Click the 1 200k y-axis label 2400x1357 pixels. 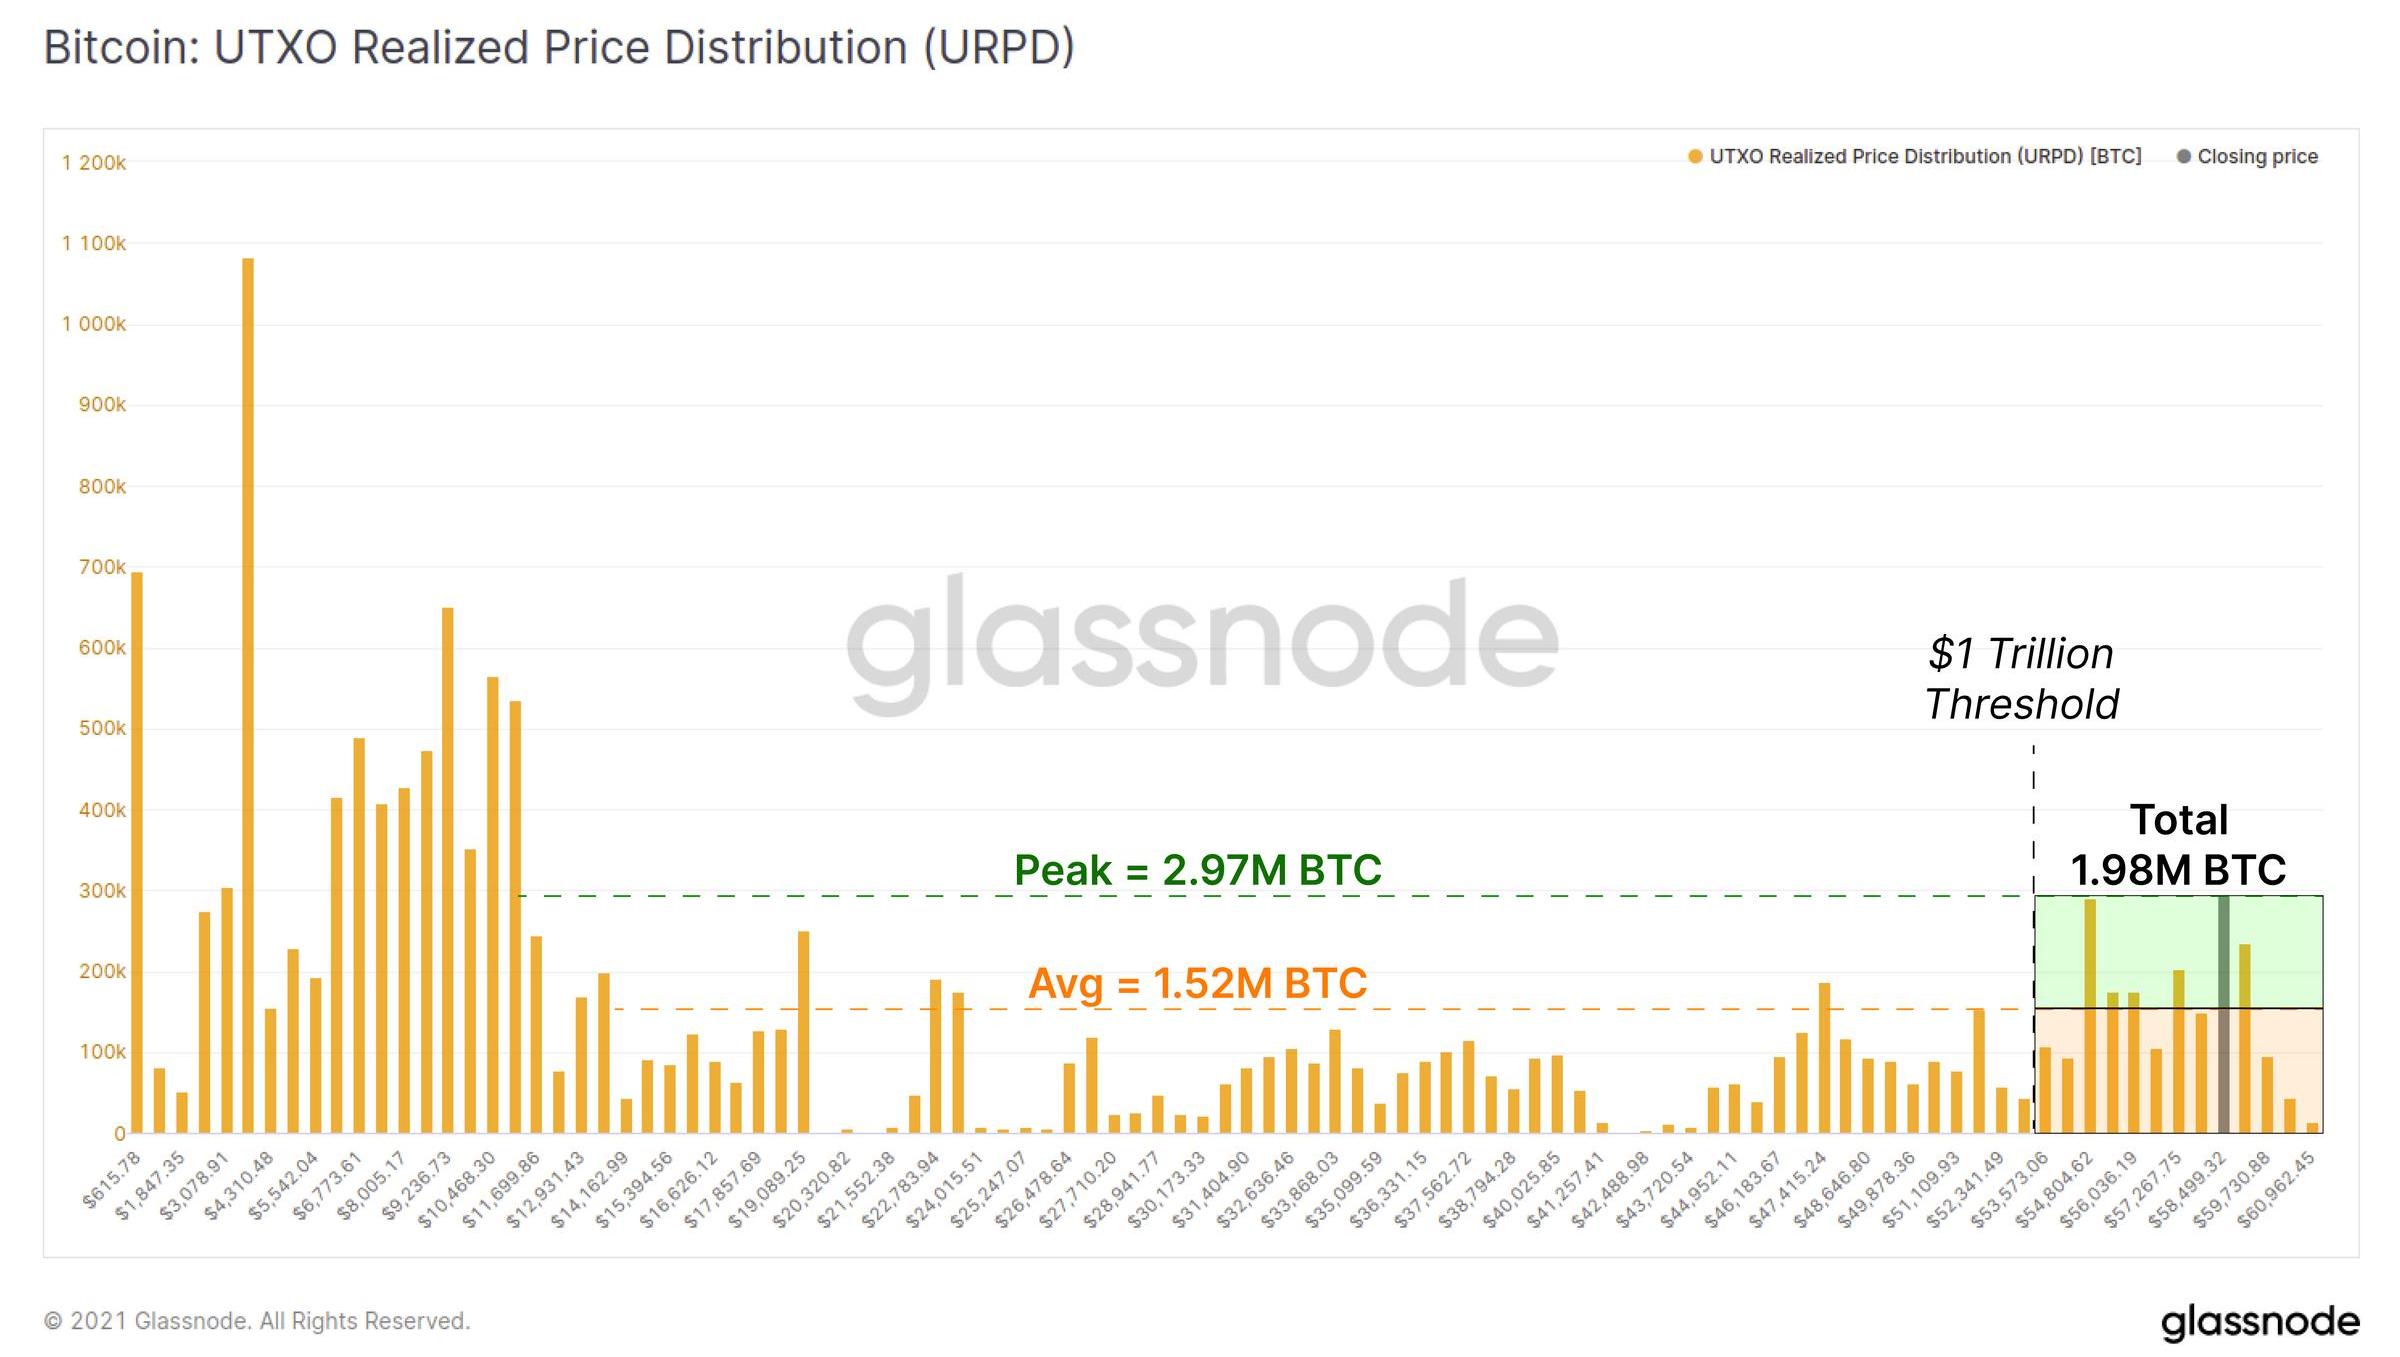click(x=94, y=163)
